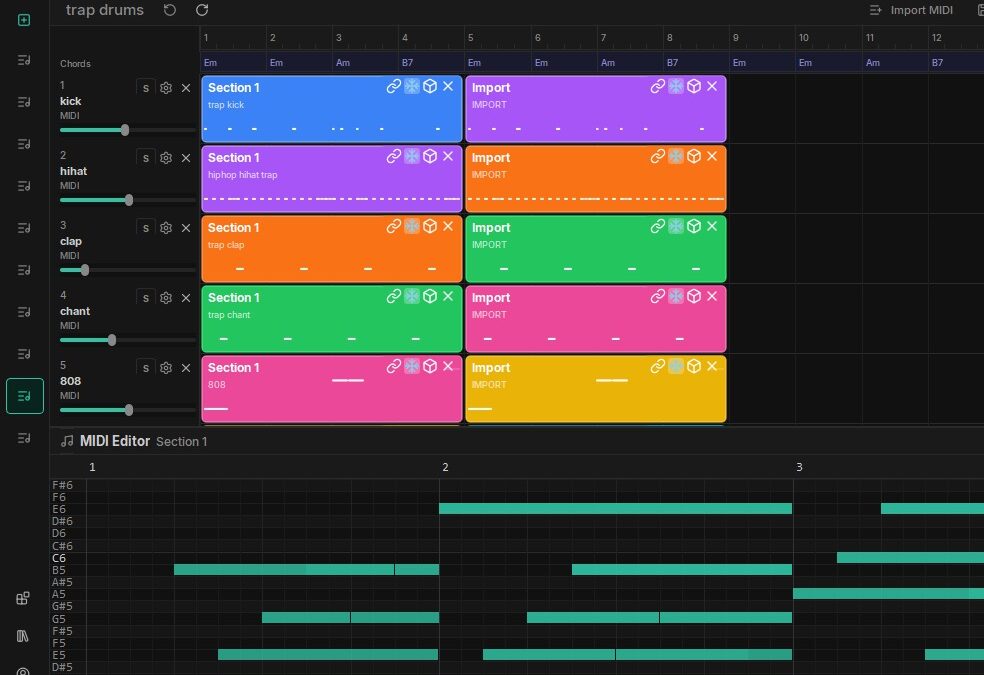Image resolution: width=984 pixels, height=675 pixels.
Task: Click the undo arrow next to trap drums title
Action: coord(169,10)
